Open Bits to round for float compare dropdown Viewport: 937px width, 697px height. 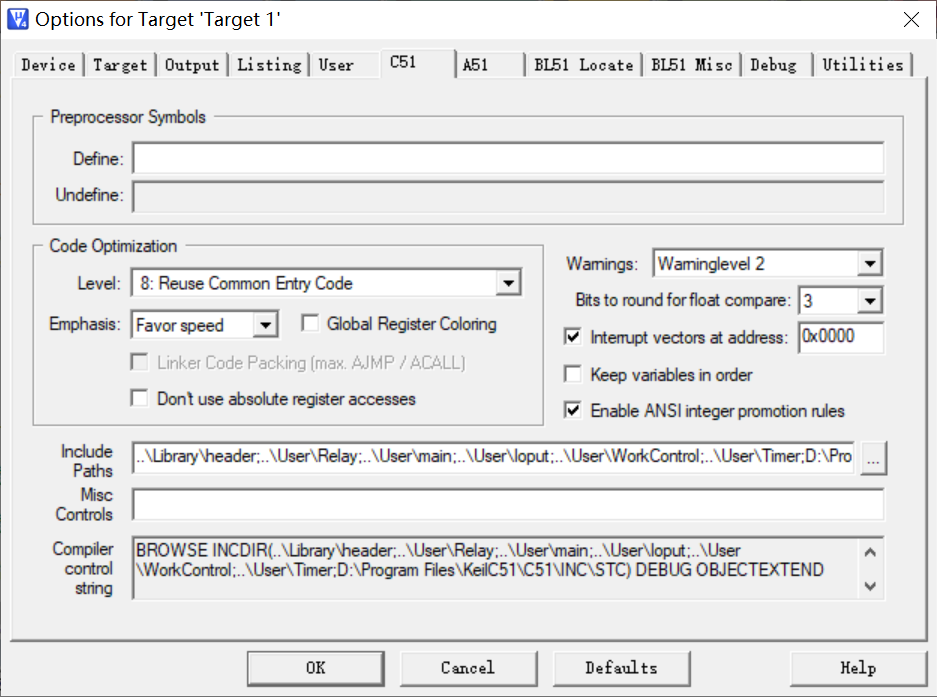coord(870,301)
